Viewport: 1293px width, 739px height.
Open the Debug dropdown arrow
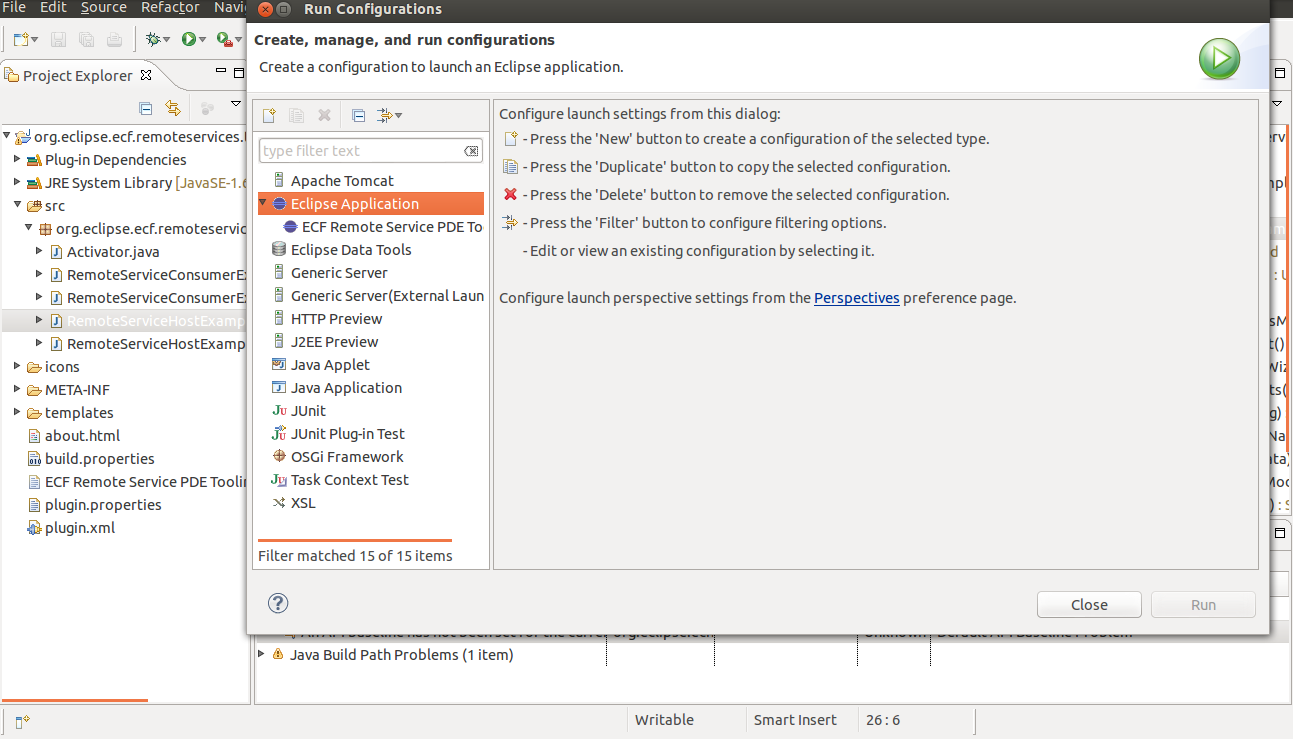[166, 40]
